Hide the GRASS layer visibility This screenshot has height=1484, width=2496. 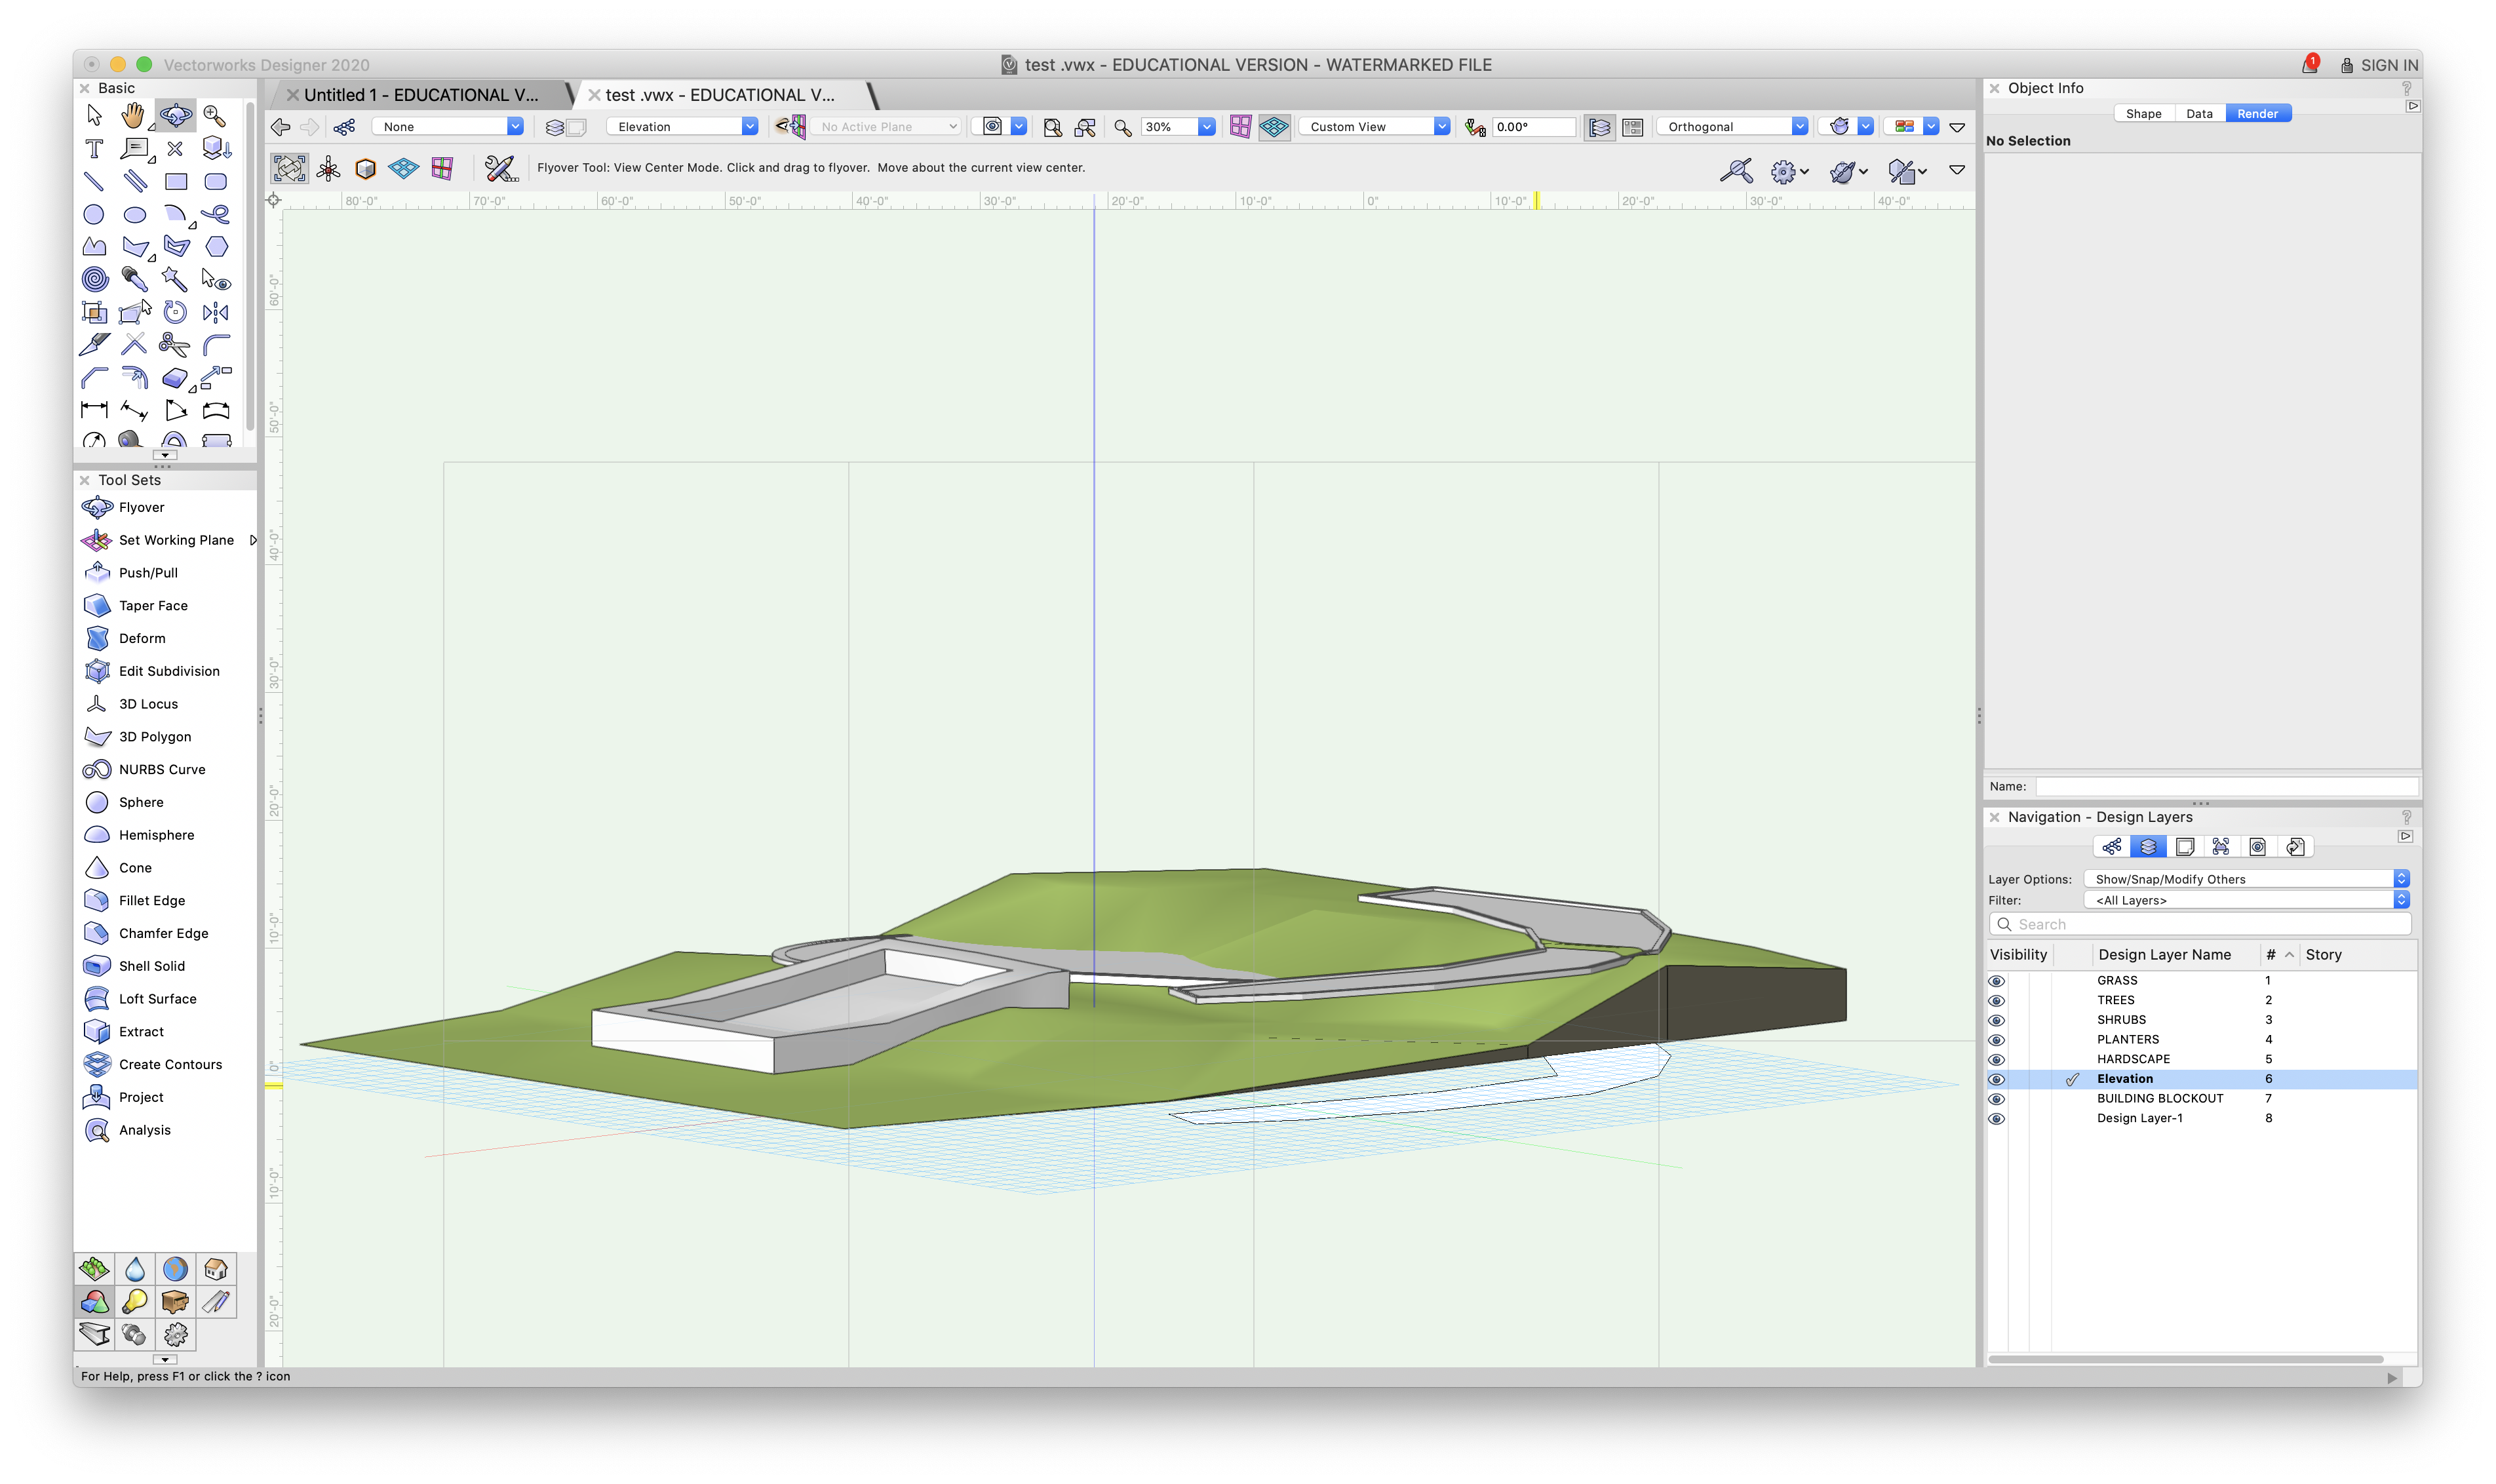[1997, 980]
